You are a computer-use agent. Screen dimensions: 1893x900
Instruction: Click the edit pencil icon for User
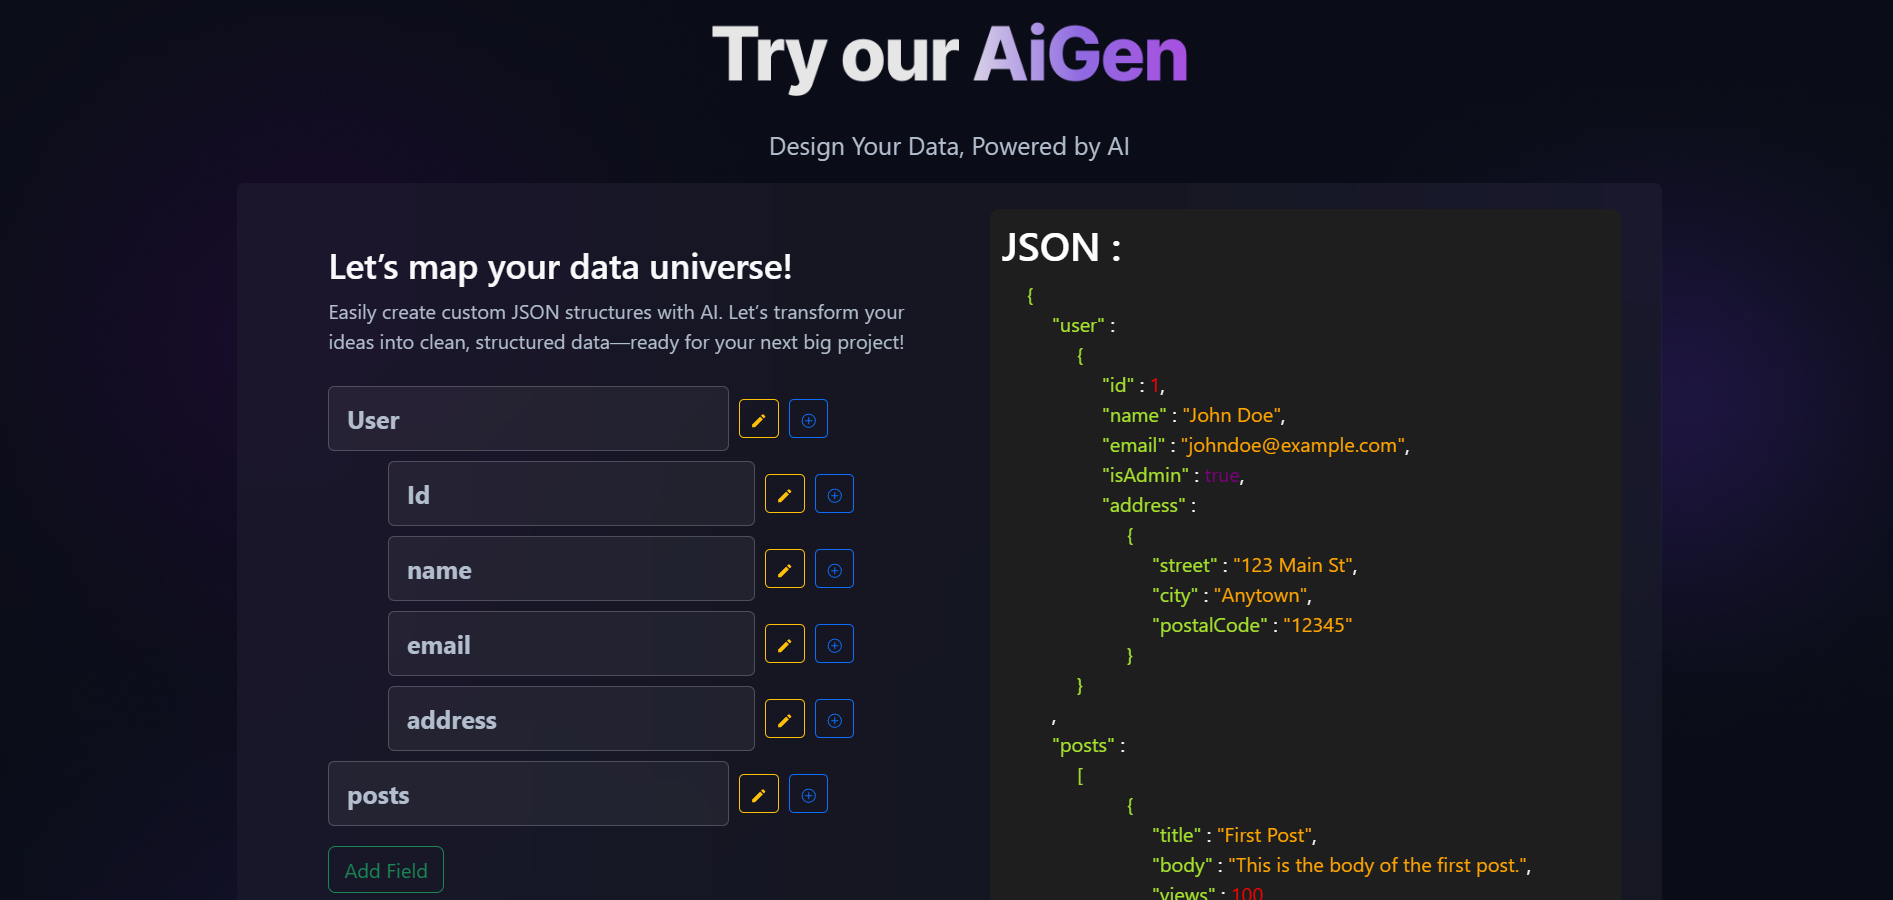758,419
